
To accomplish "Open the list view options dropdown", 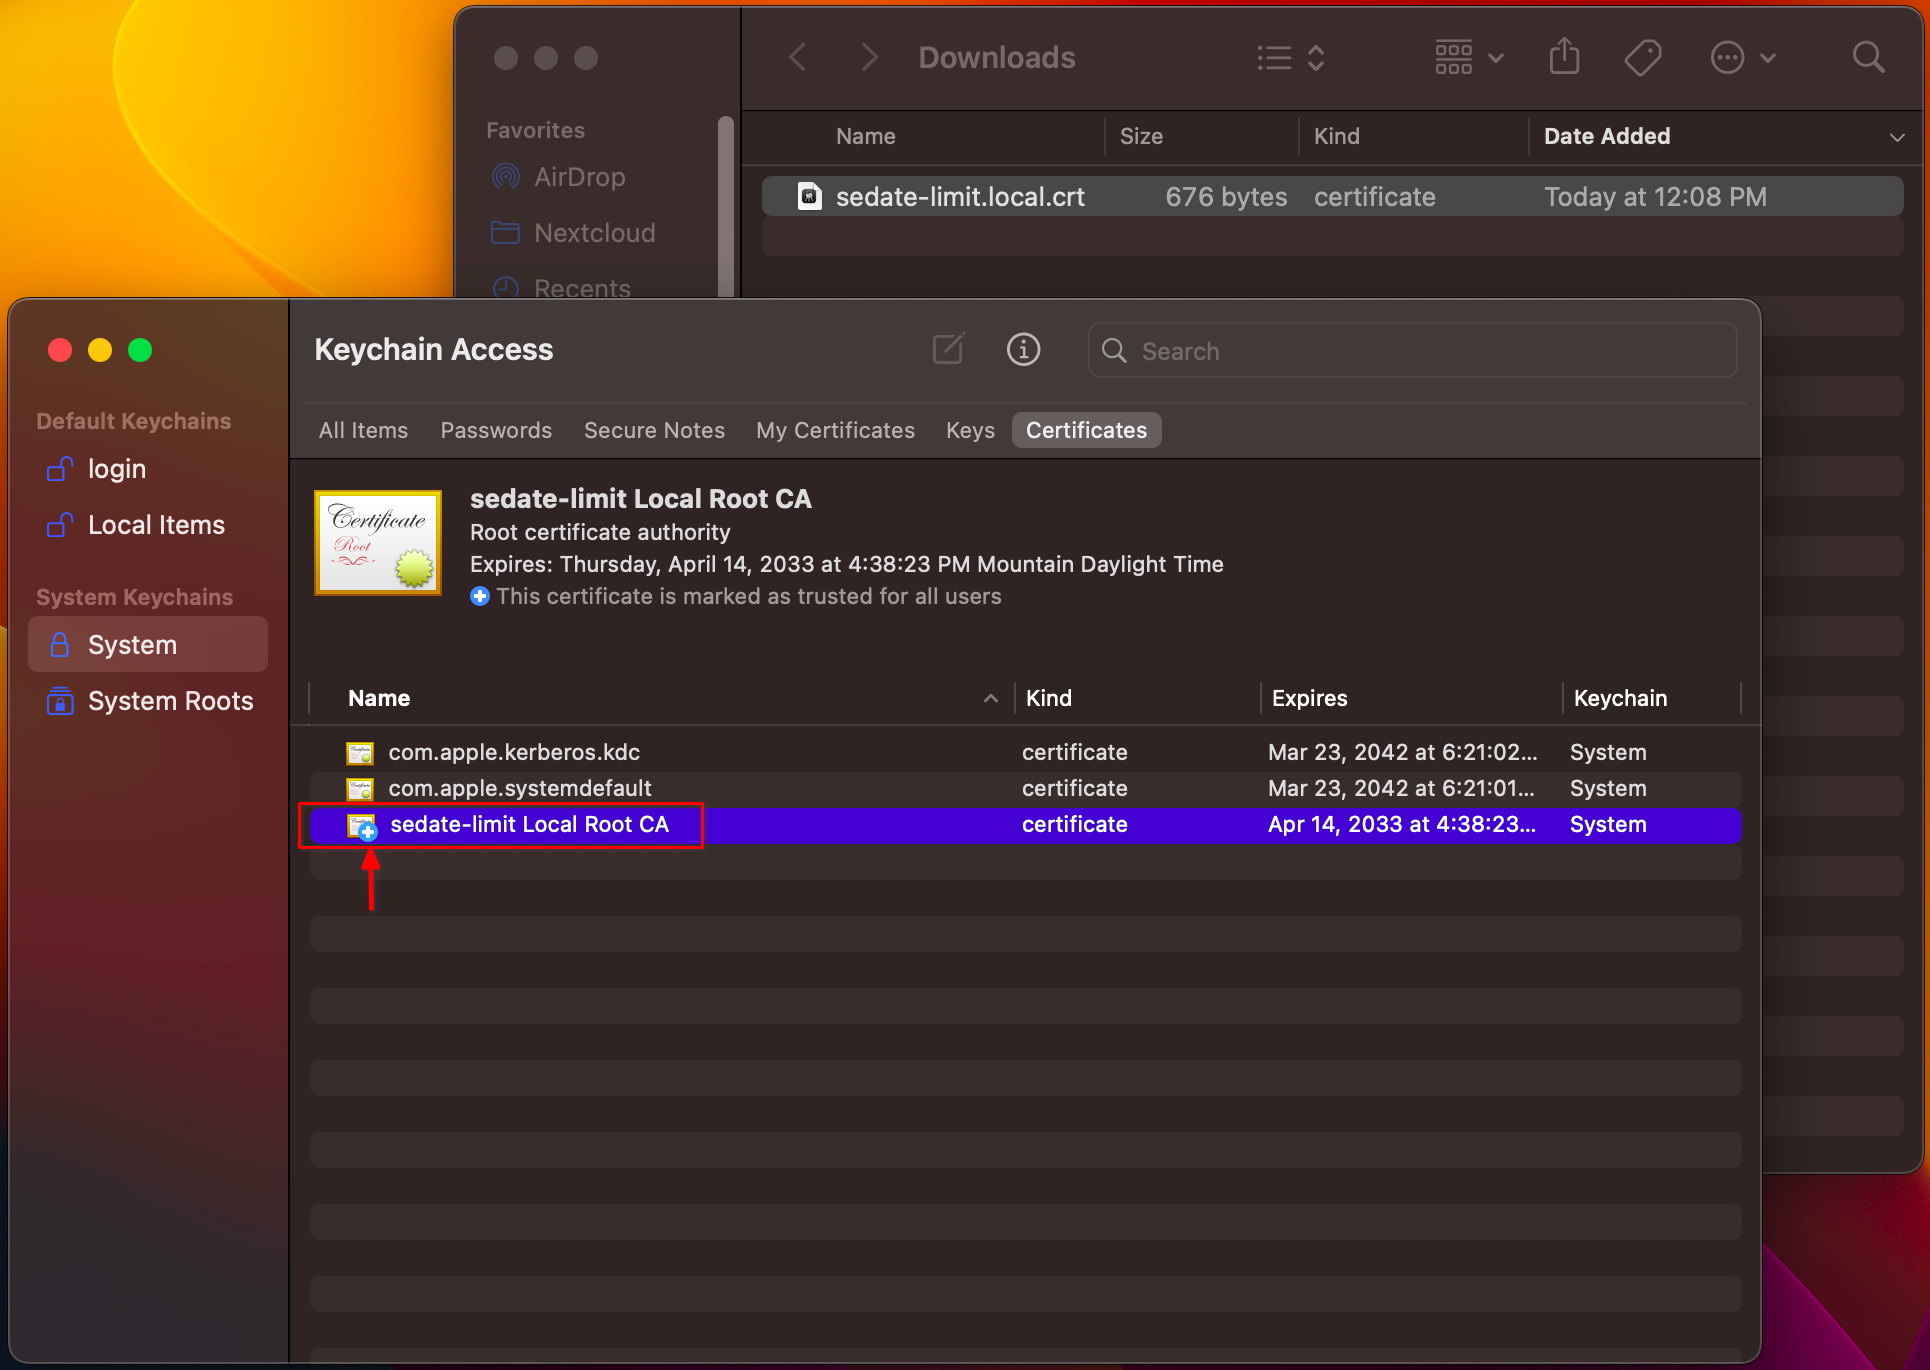I will pyautogui.click(x=1291, y=57).
